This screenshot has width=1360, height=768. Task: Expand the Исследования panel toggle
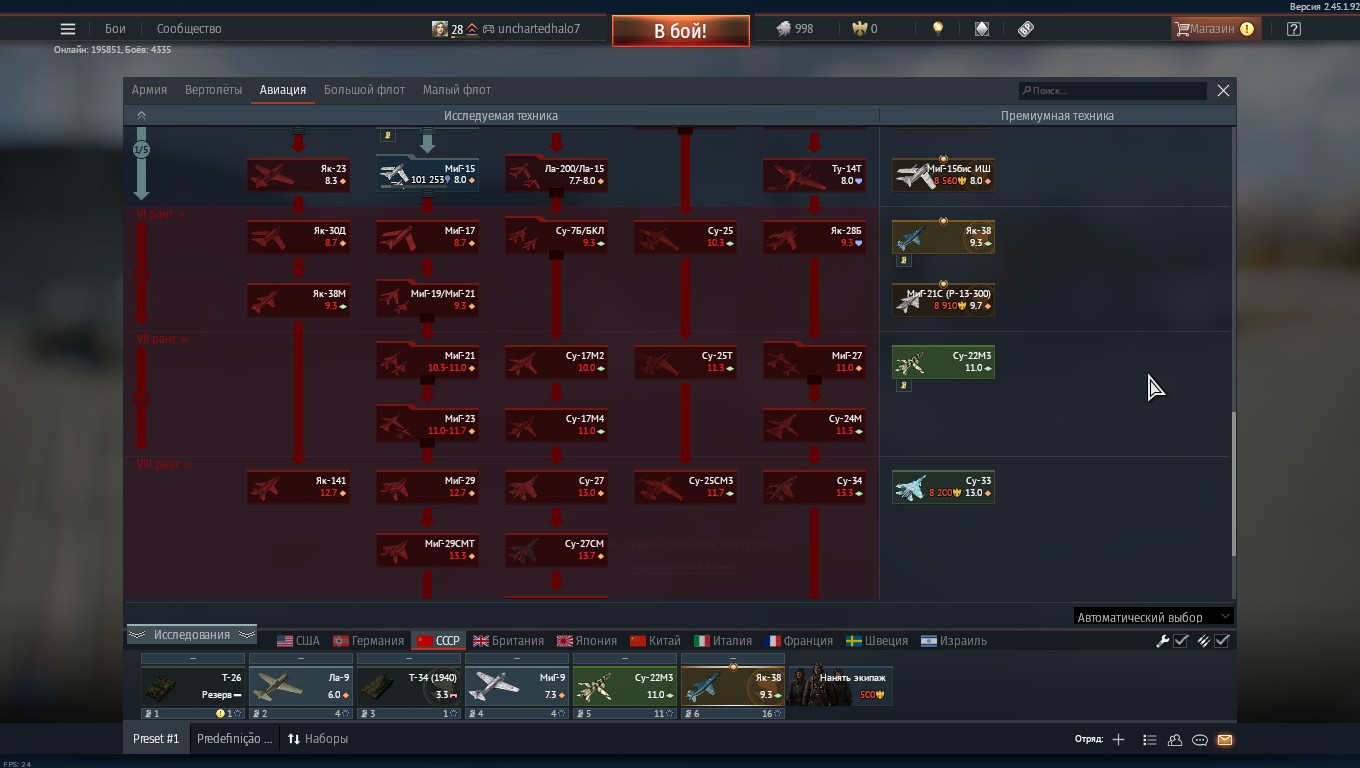[191, 635]
